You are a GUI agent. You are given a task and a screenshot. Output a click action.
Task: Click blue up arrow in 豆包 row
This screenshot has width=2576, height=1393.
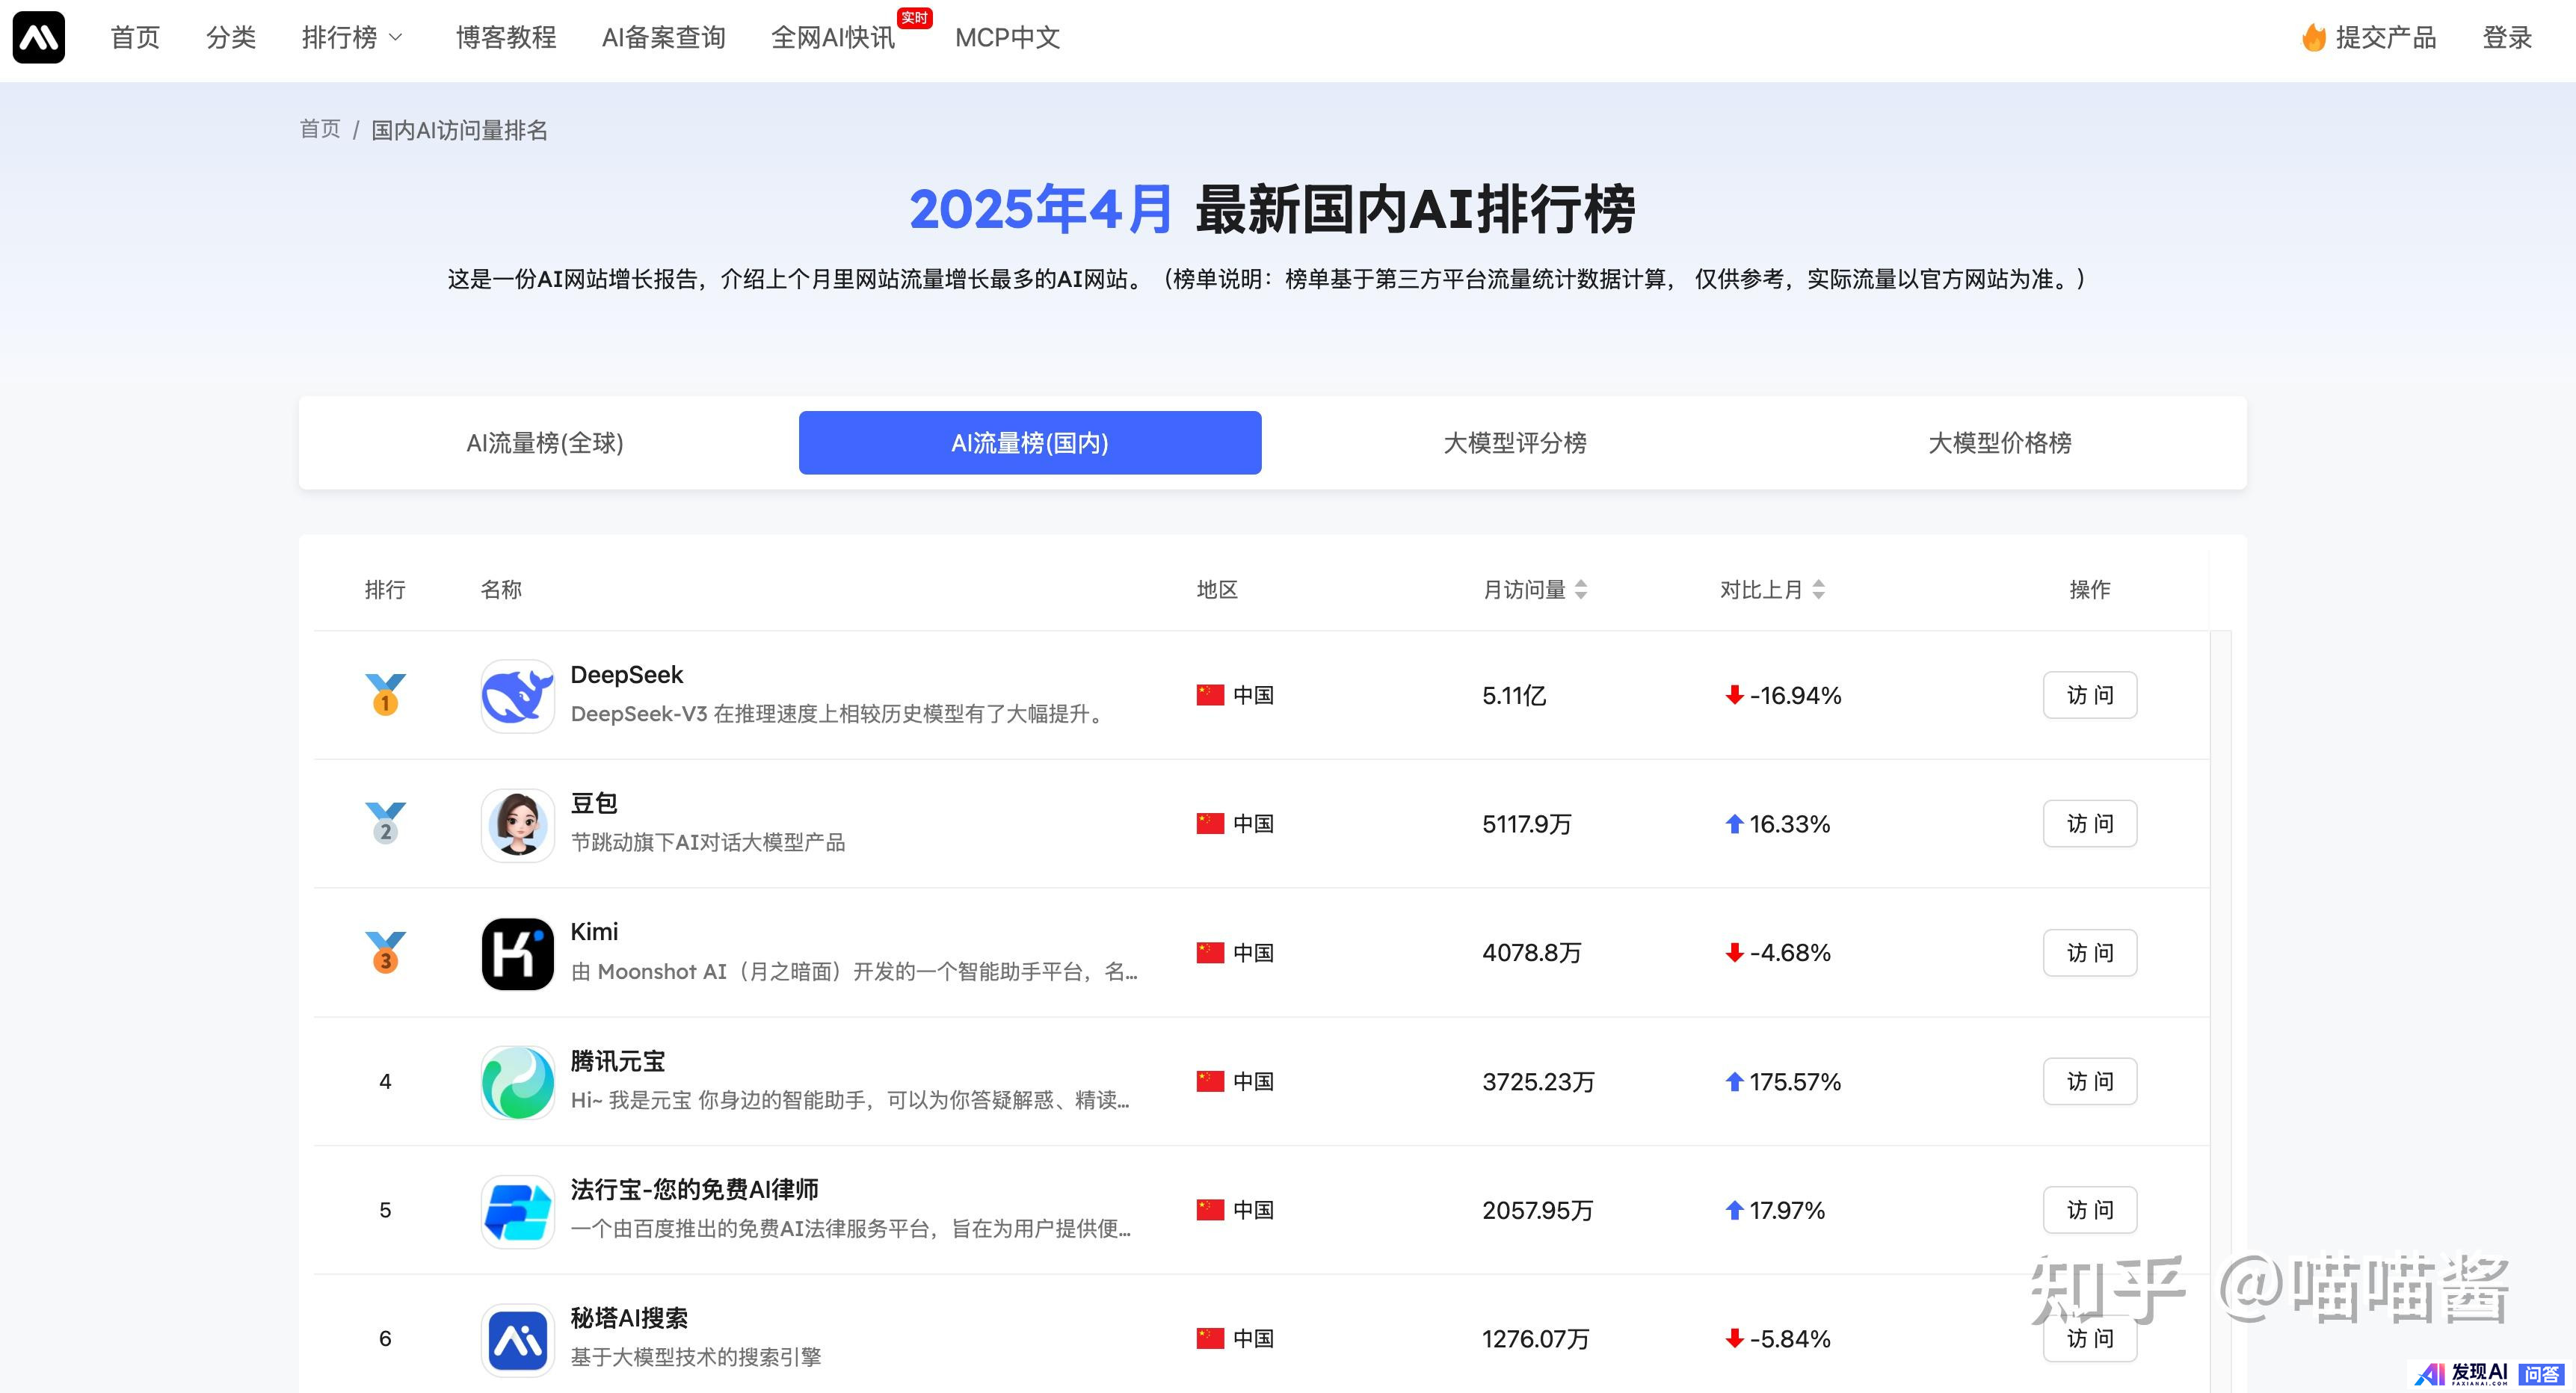pyautogui.click(x=1734, y=824)
